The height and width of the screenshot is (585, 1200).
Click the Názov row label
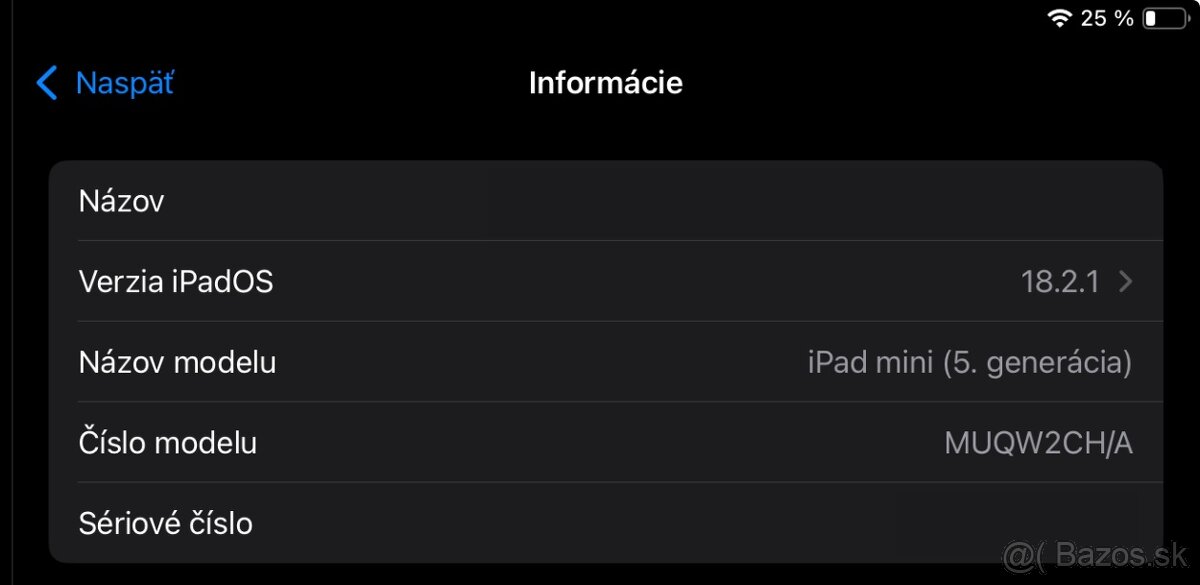point(121,201)
